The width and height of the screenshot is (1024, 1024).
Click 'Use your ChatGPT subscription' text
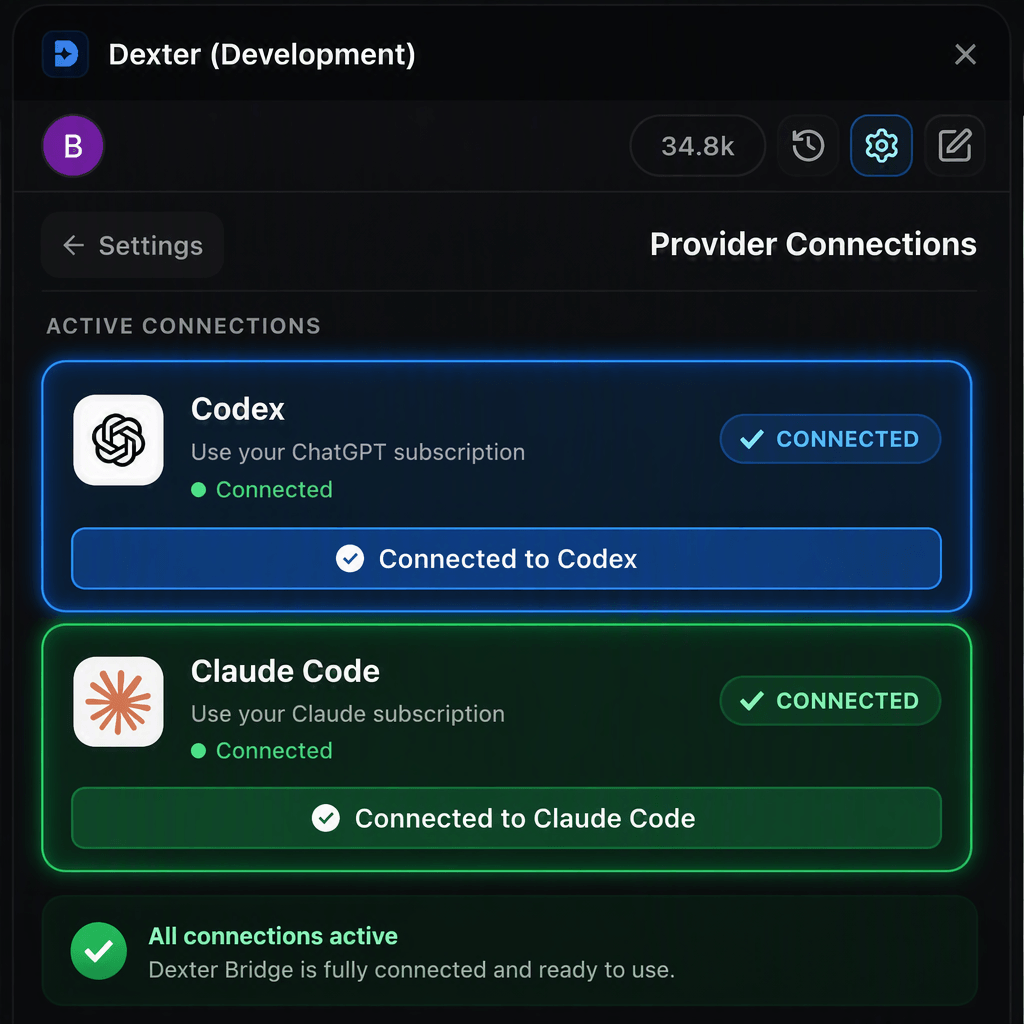pos(358,452)
